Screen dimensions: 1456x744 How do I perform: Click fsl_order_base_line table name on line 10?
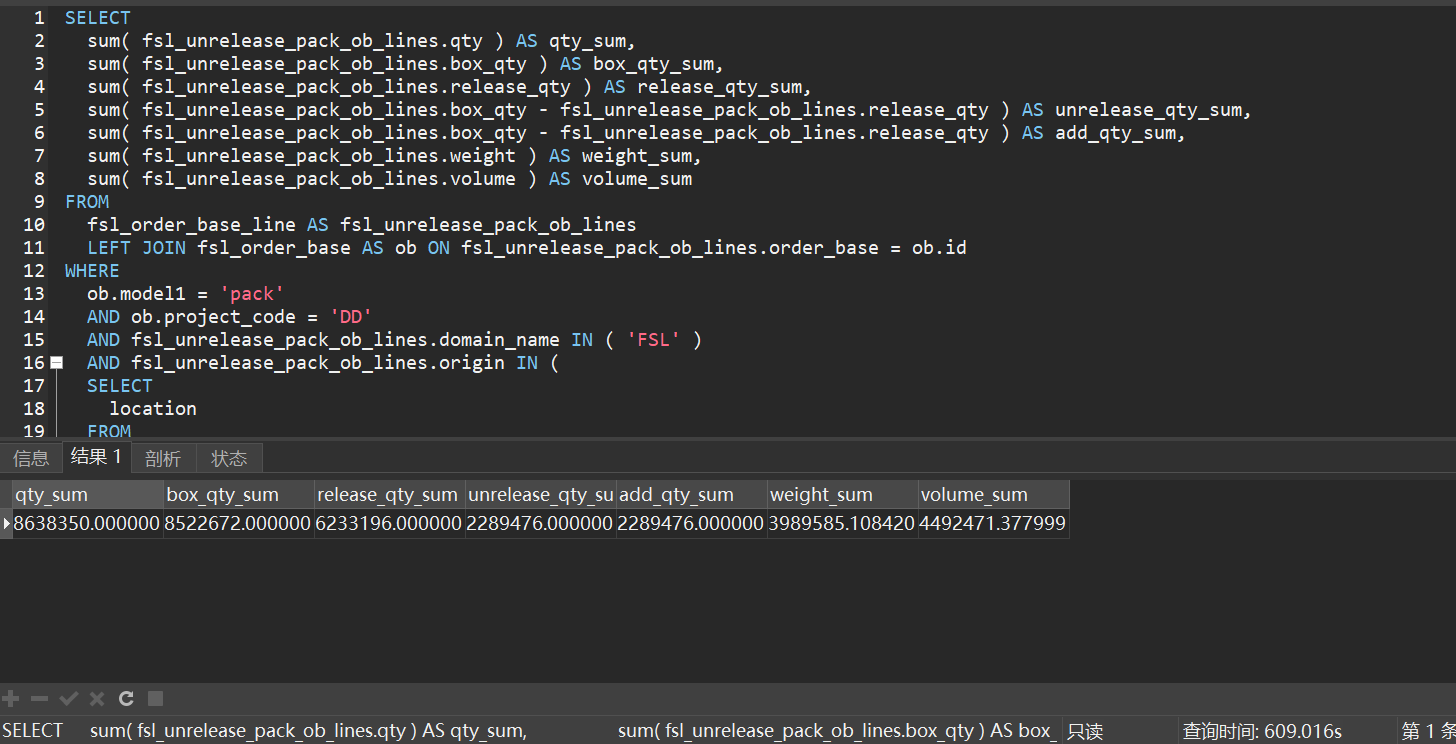click(x=191, y=225)
